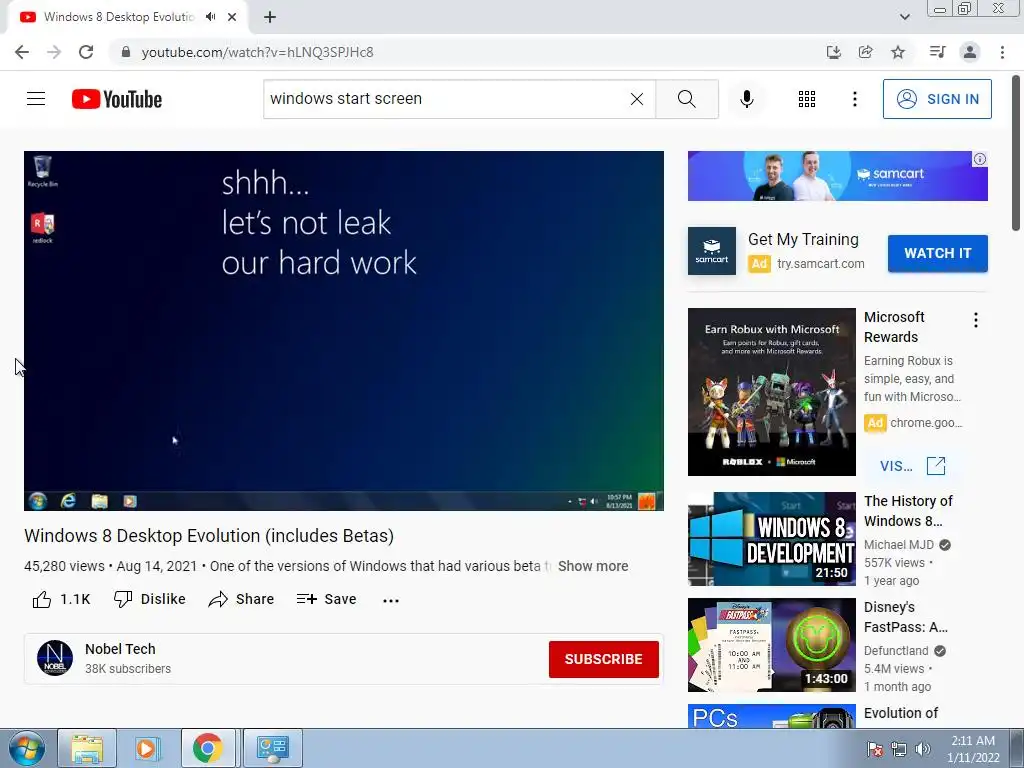Open Nobel Tech channel avatar
Screen dimensions: 1024x768
click(55, 658)
